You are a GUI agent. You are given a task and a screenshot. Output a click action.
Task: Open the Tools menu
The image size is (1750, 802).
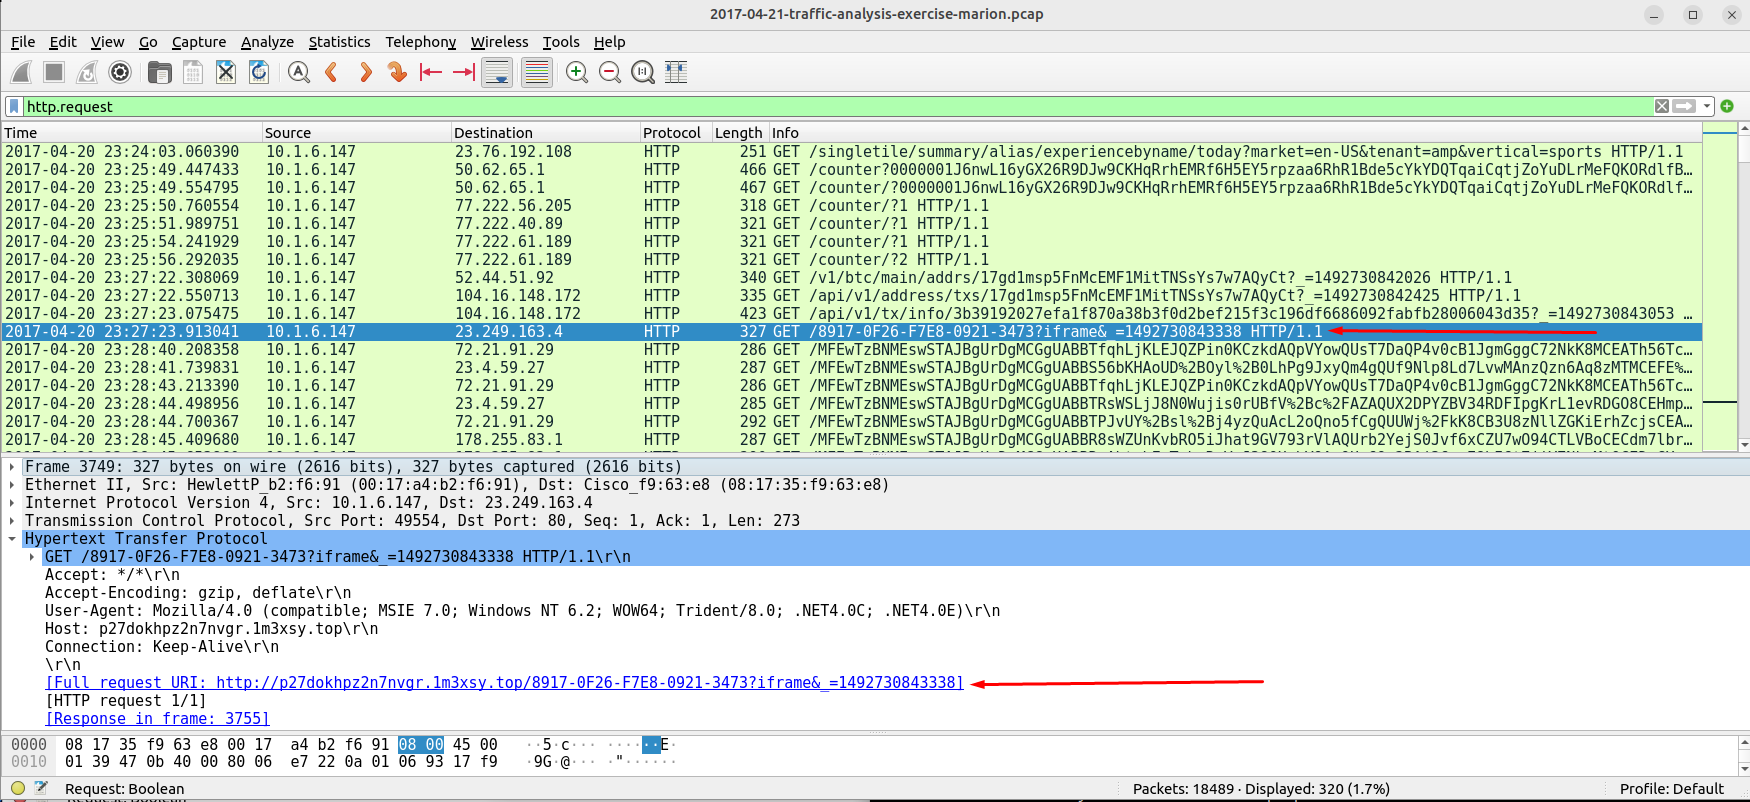coord(561,42)
